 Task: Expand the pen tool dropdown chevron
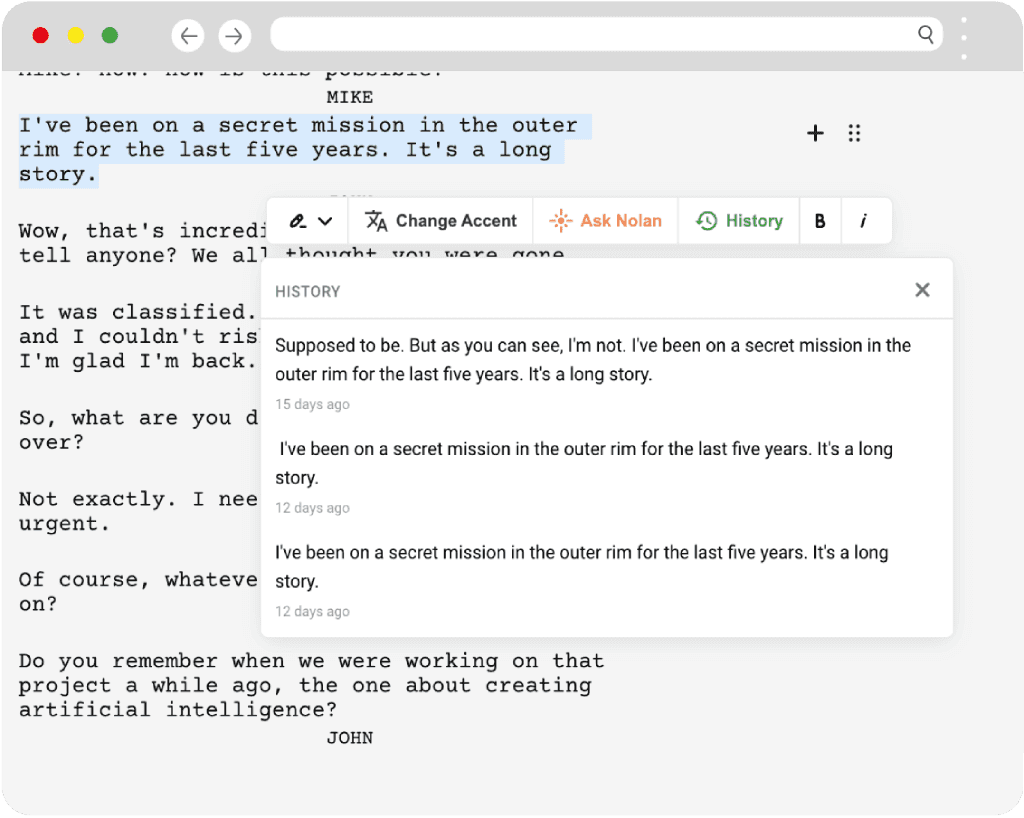tap(325, 221)
